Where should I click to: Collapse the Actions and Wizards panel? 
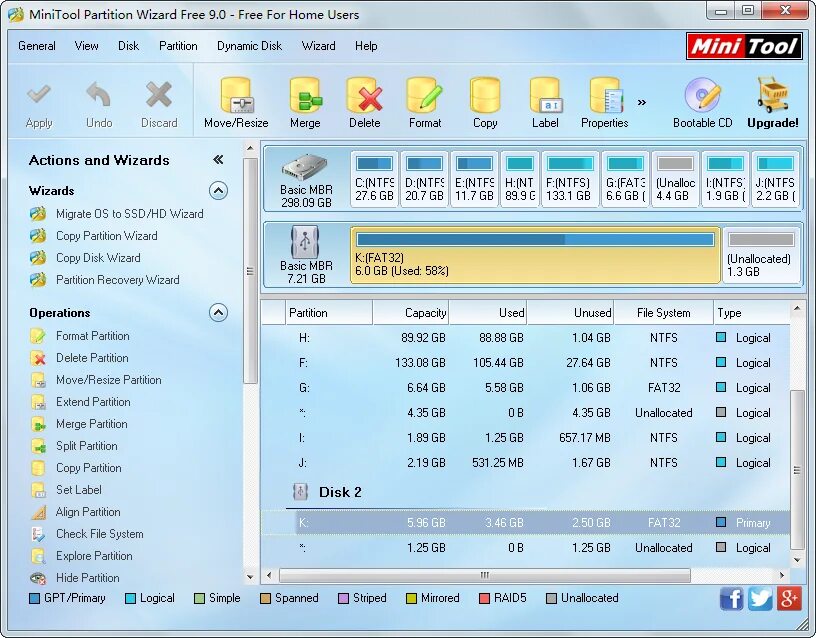(218, 160)
